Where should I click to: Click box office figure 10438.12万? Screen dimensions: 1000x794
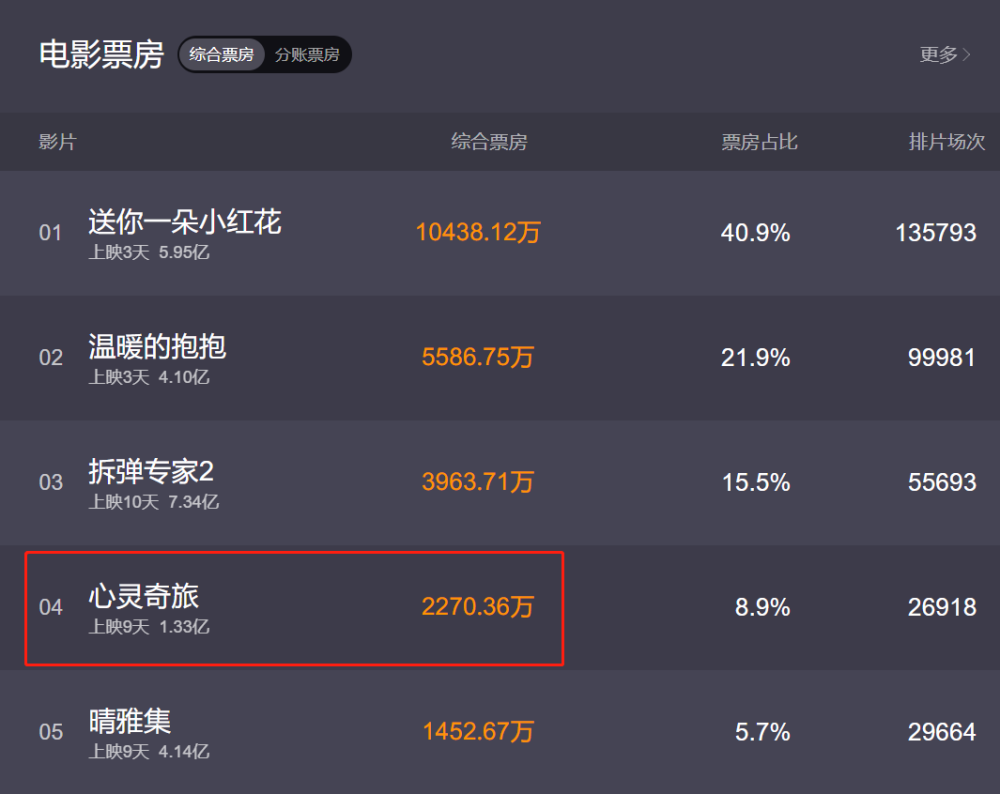click(478, 233)
